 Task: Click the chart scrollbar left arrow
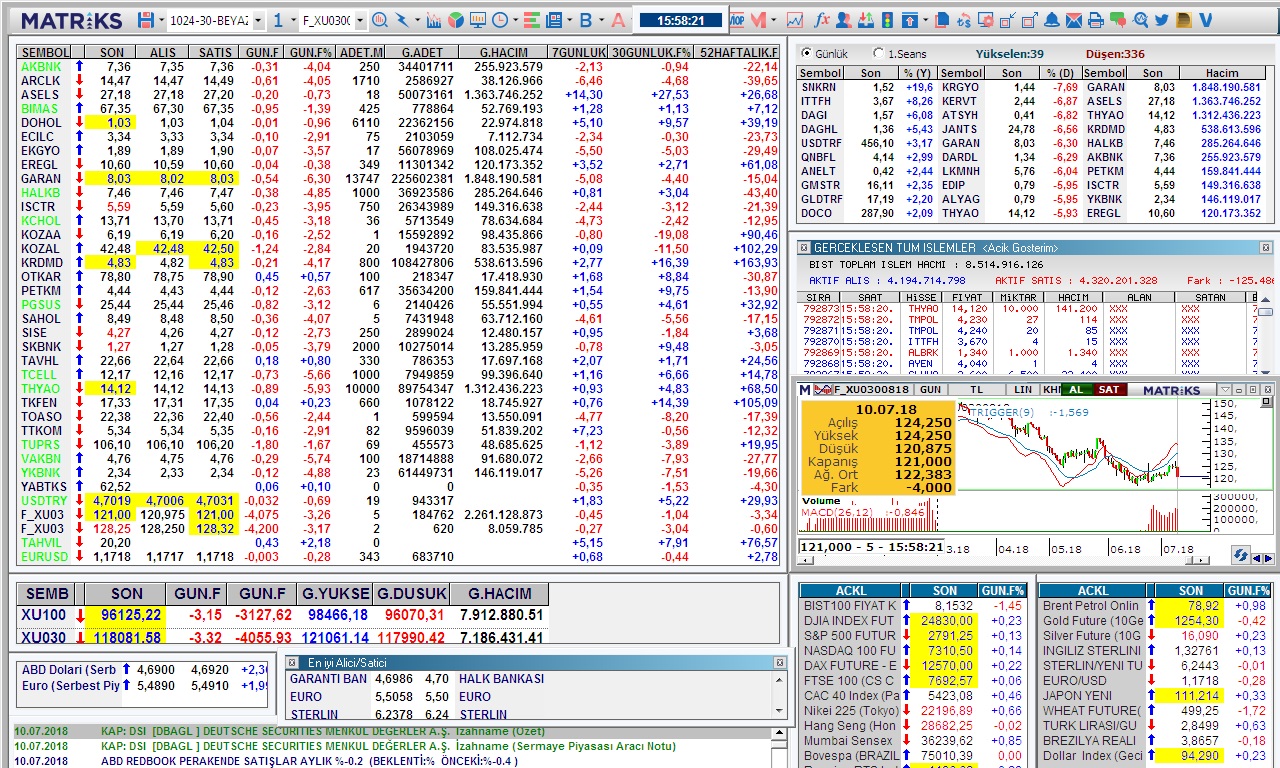805,560
